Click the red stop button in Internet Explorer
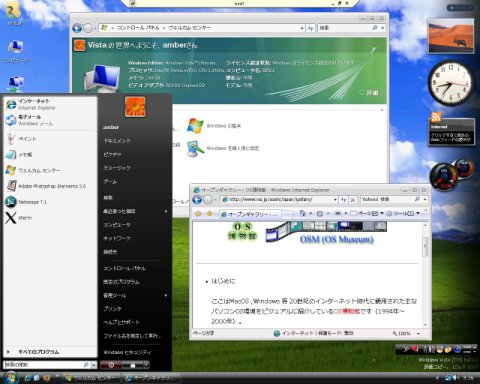The height and width of the screenshot is (384, 480). click(x=353, y=199)
